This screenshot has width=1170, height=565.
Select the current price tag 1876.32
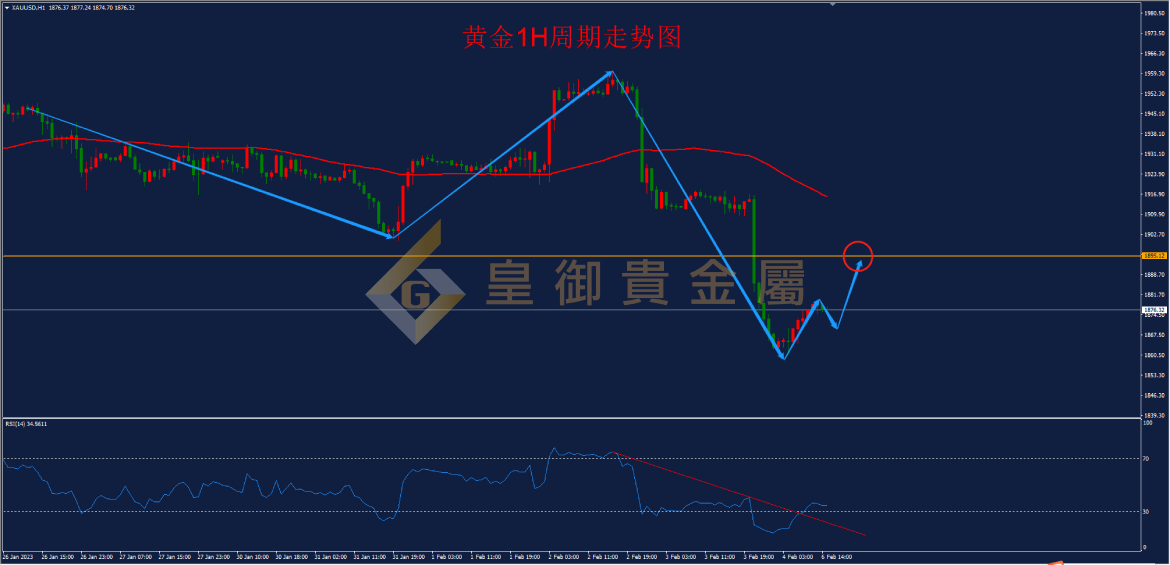pyautogui.click(x=1154, y=309)
